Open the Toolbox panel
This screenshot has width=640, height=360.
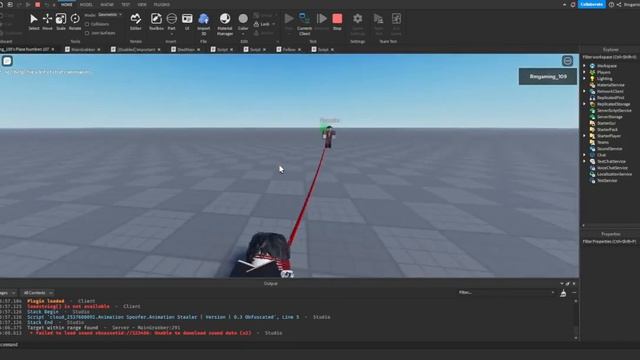pyautogui.click(x=156, y=21)
